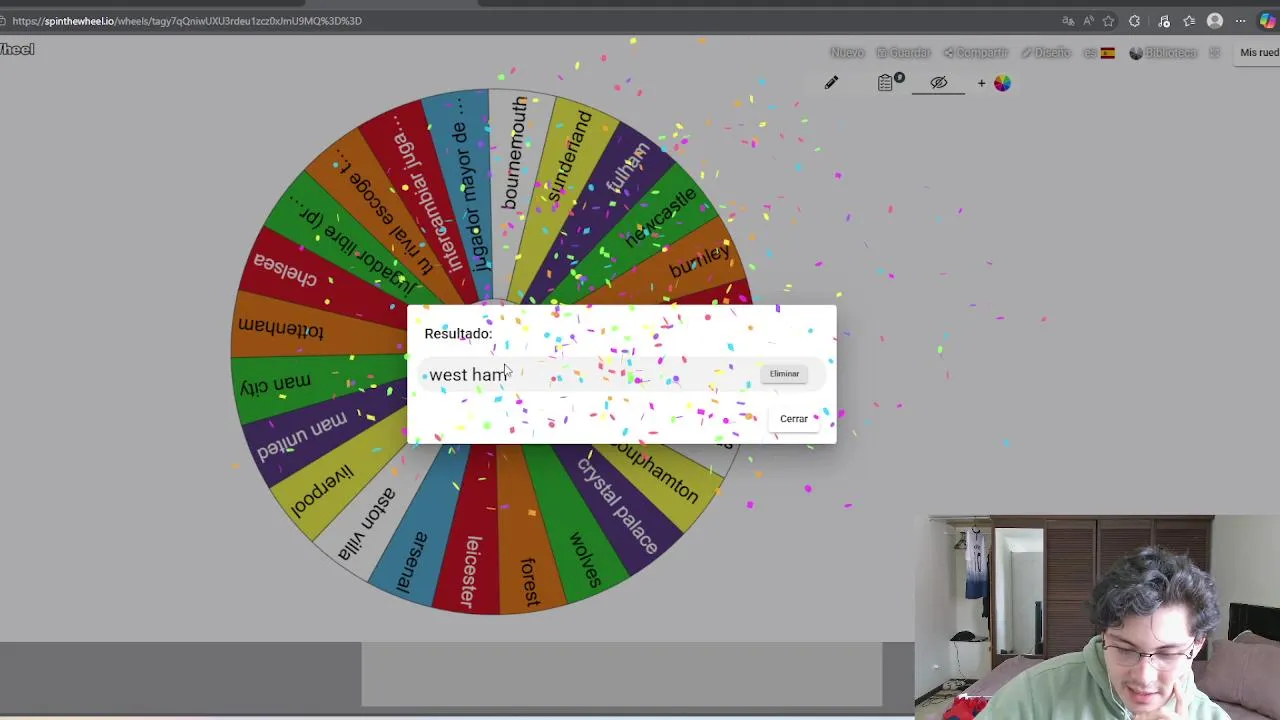Screen dimensions: 1280x720
Task: Open the Spanish flag language selector
Action: click(x=1100, y=53)
